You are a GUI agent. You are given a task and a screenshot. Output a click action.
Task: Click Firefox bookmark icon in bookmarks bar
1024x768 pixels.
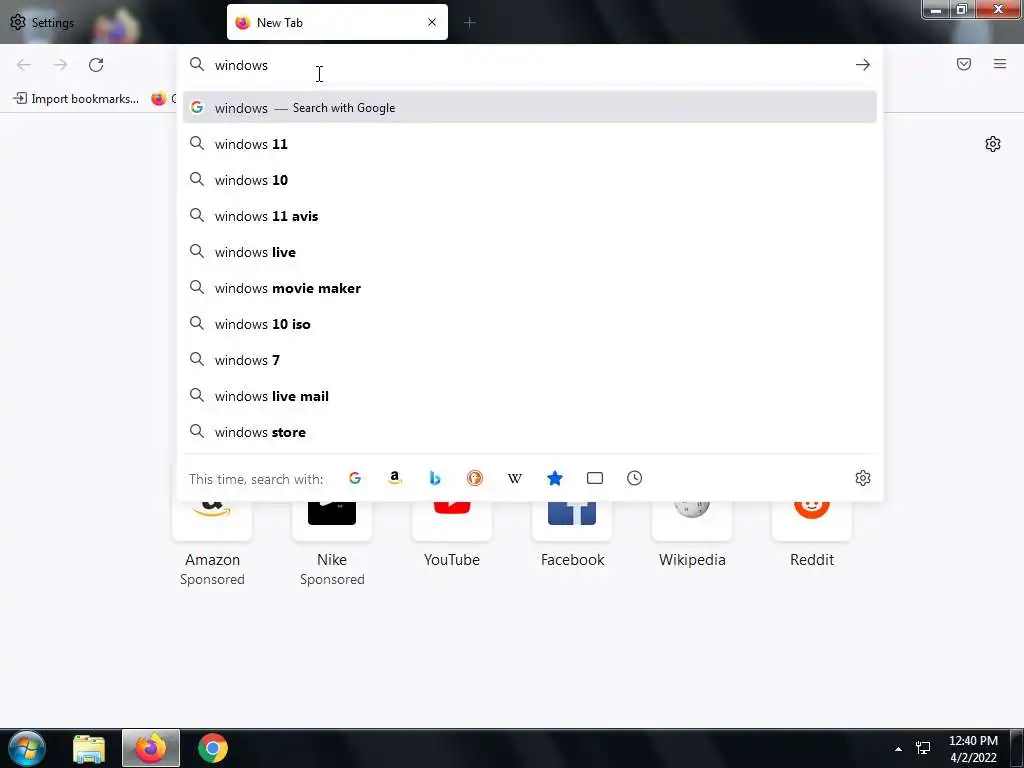[x=159, y=99]
